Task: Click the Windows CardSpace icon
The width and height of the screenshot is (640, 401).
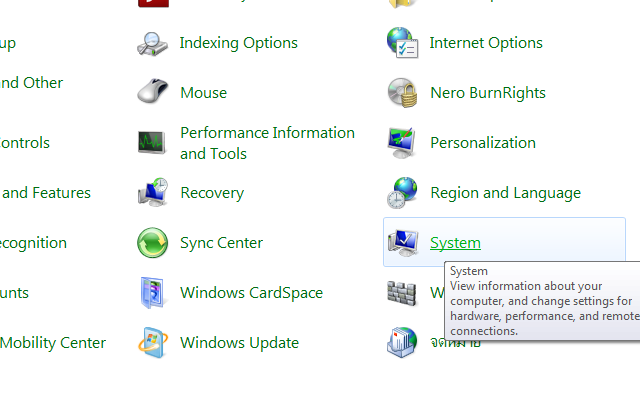Action: [153, 293]
